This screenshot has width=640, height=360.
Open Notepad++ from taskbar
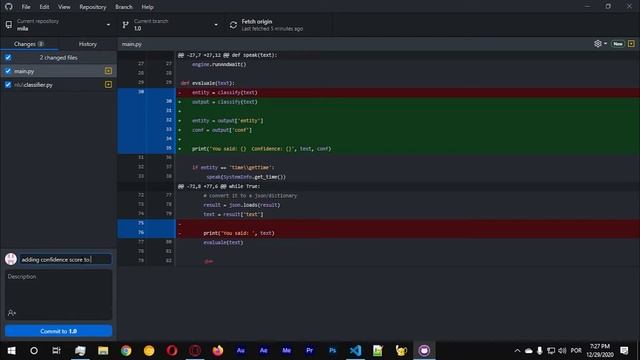click(x=378, y=351)
